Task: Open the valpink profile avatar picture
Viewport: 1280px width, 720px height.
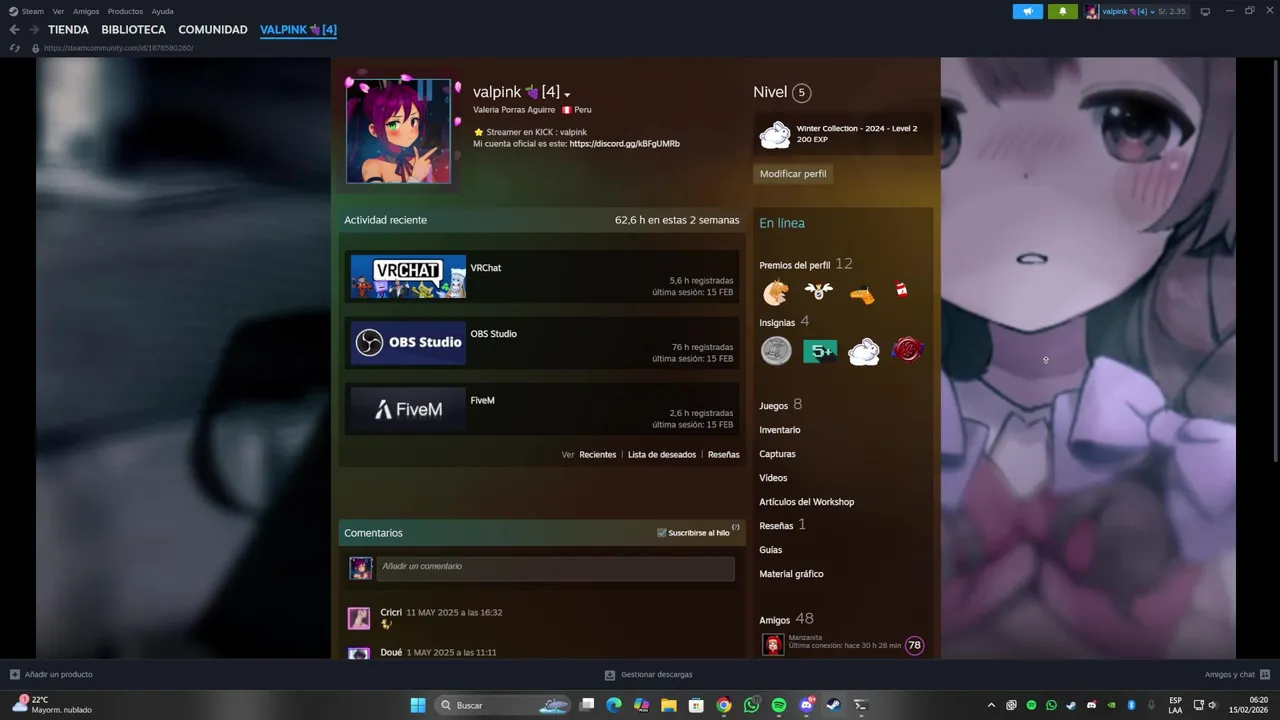Action: coord(398,131)
